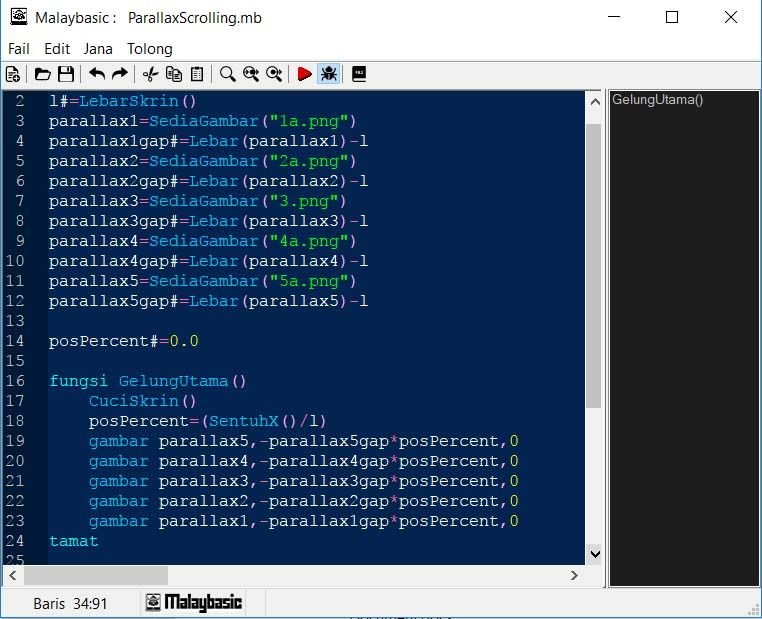Click the vertical scrollbar thumb
This screenshot has height=619, width=762.
pos(594,266)
